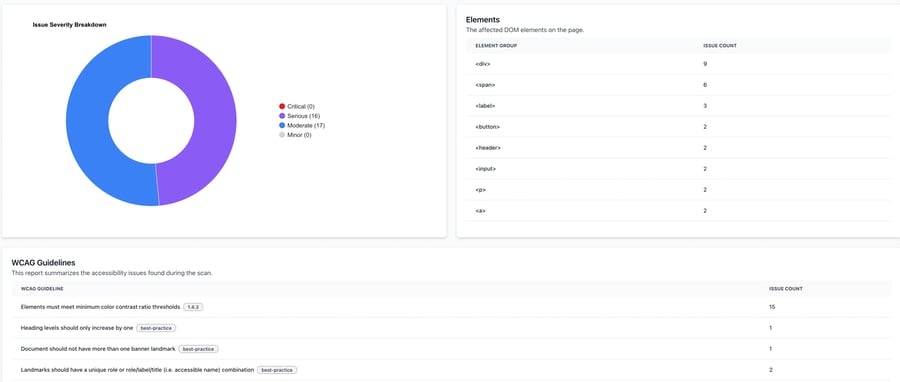The width and height of the screenshot is (900, 382).
Task: Toggle the Serious (16) legend entry
Action: pos(299,116)
